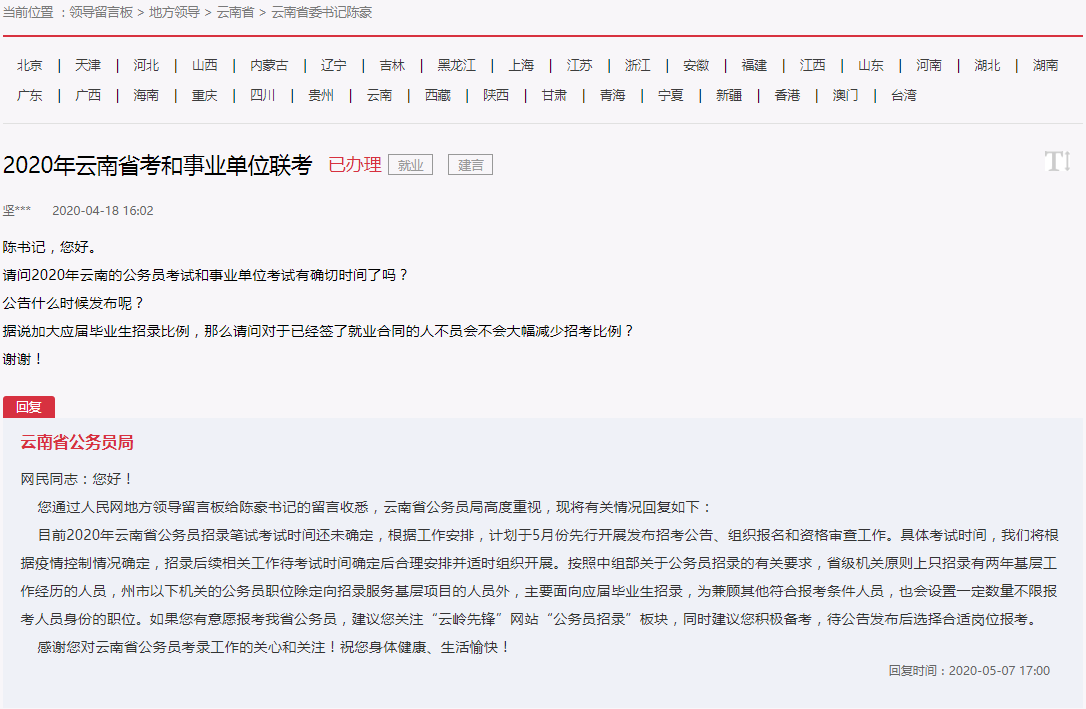Click the text size adjustment icon

pos(1057,161)
